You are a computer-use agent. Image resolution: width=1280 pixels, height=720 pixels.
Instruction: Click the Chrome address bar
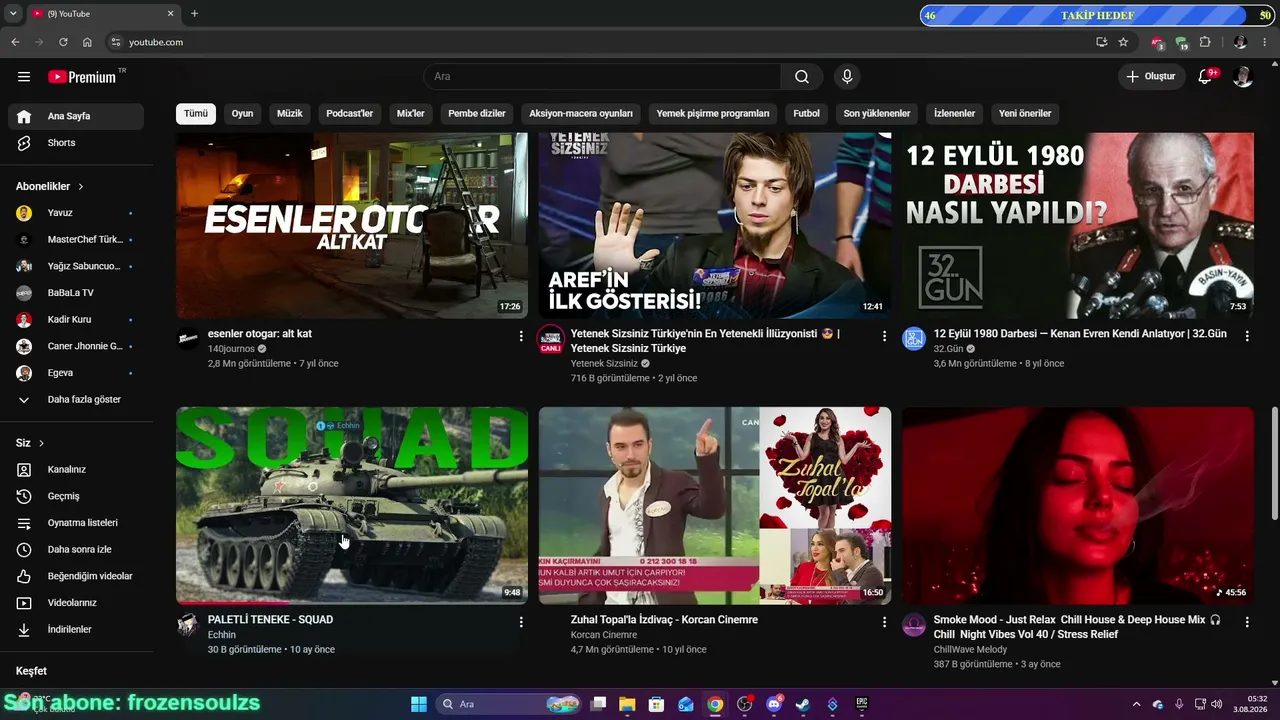(x=600, y=42)
